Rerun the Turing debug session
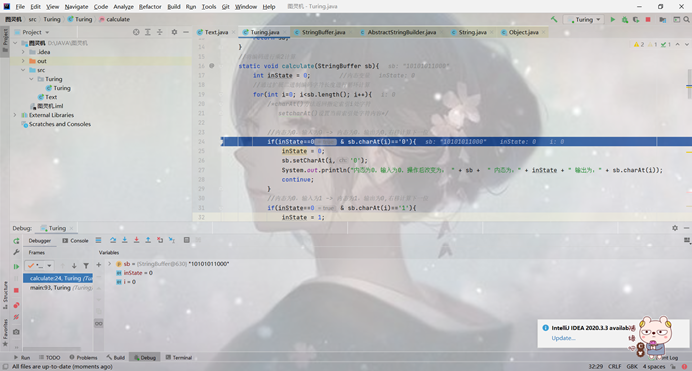Screen dimensions: 692x371 (x=16, y=240)
